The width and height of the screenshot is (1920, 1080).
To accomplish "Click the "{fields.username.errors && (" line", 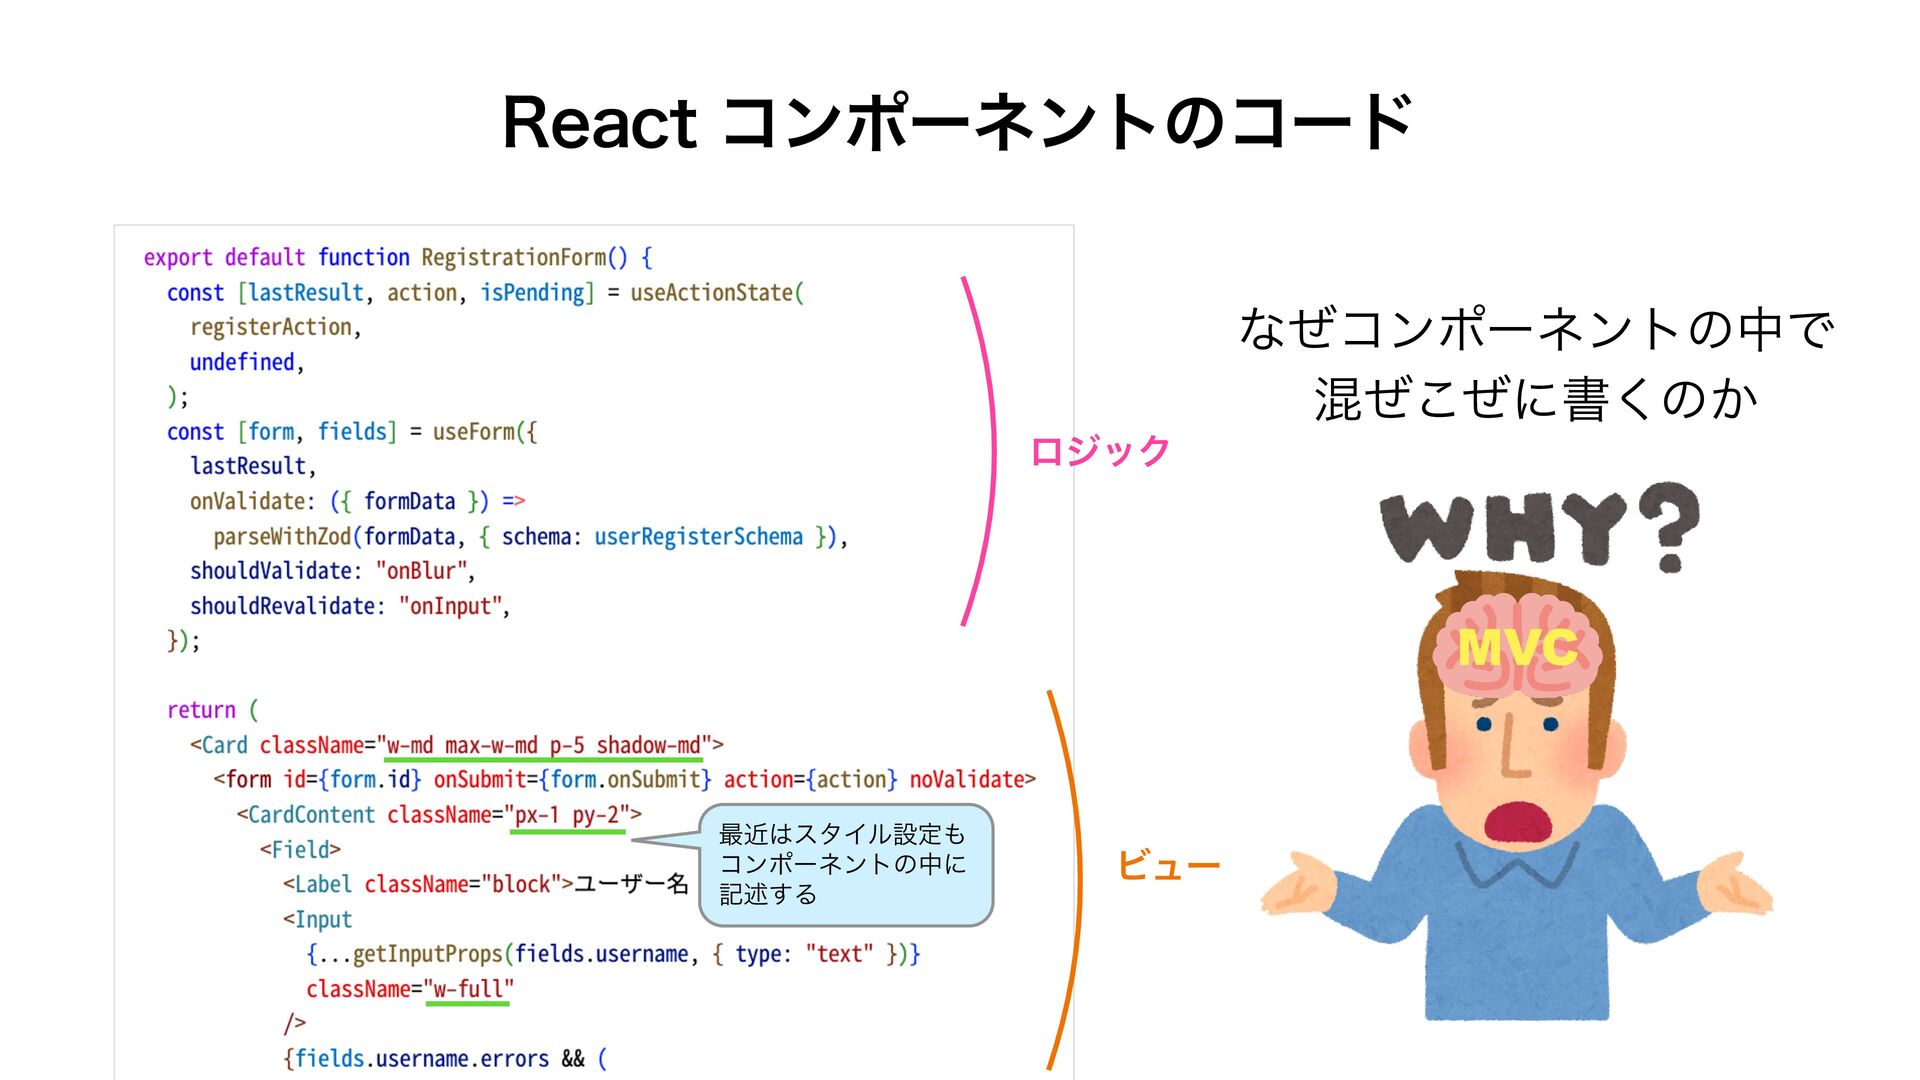I will 445,1059.
